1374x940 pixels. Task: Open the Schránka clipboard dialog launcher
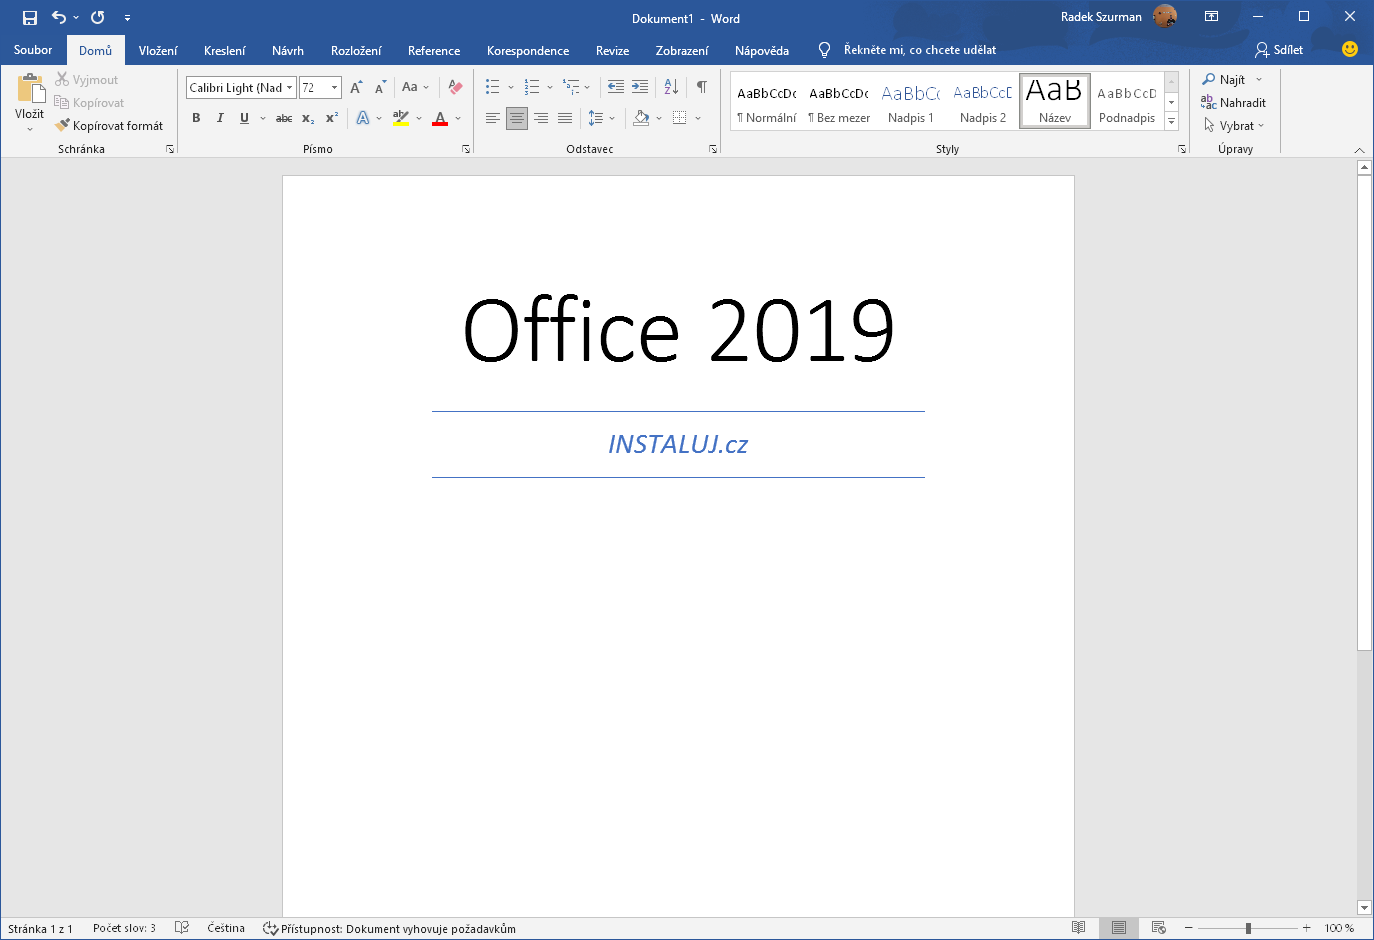coord(170,149)
